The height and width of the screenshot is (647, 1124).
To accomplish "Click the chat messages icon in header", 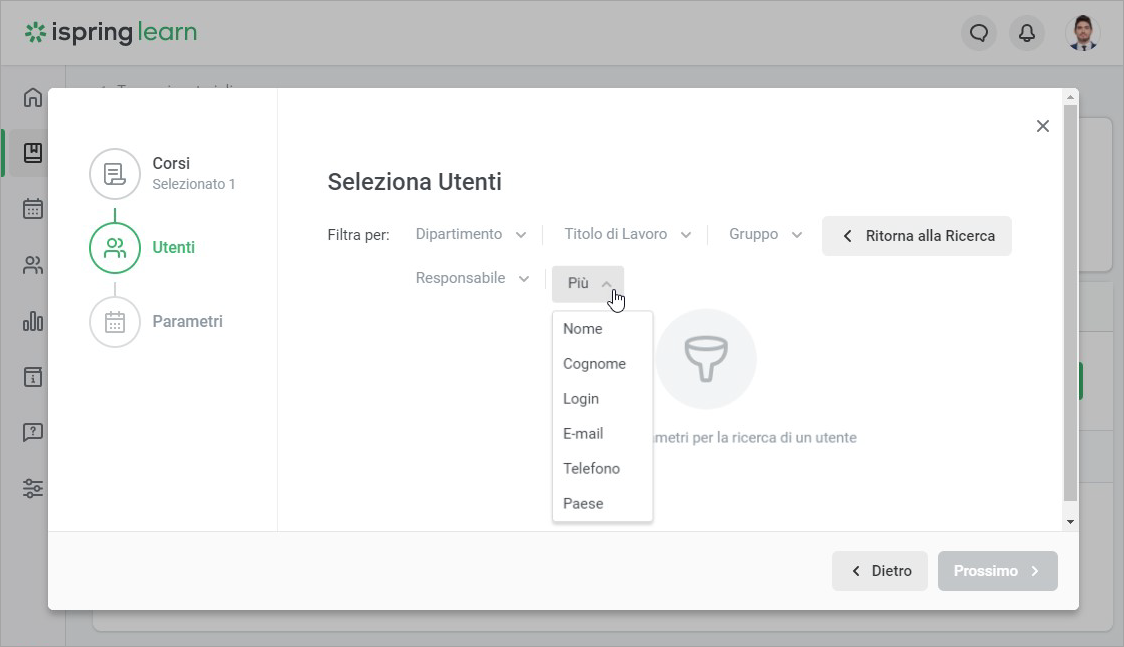I will point(979,33).
